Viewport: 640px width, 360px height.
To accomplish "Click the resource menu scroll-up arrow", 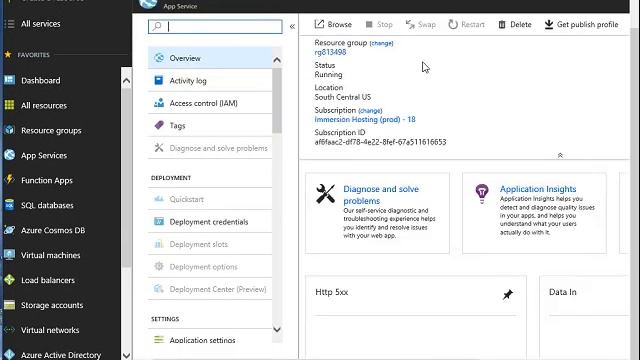I will (x=277, y=60).
